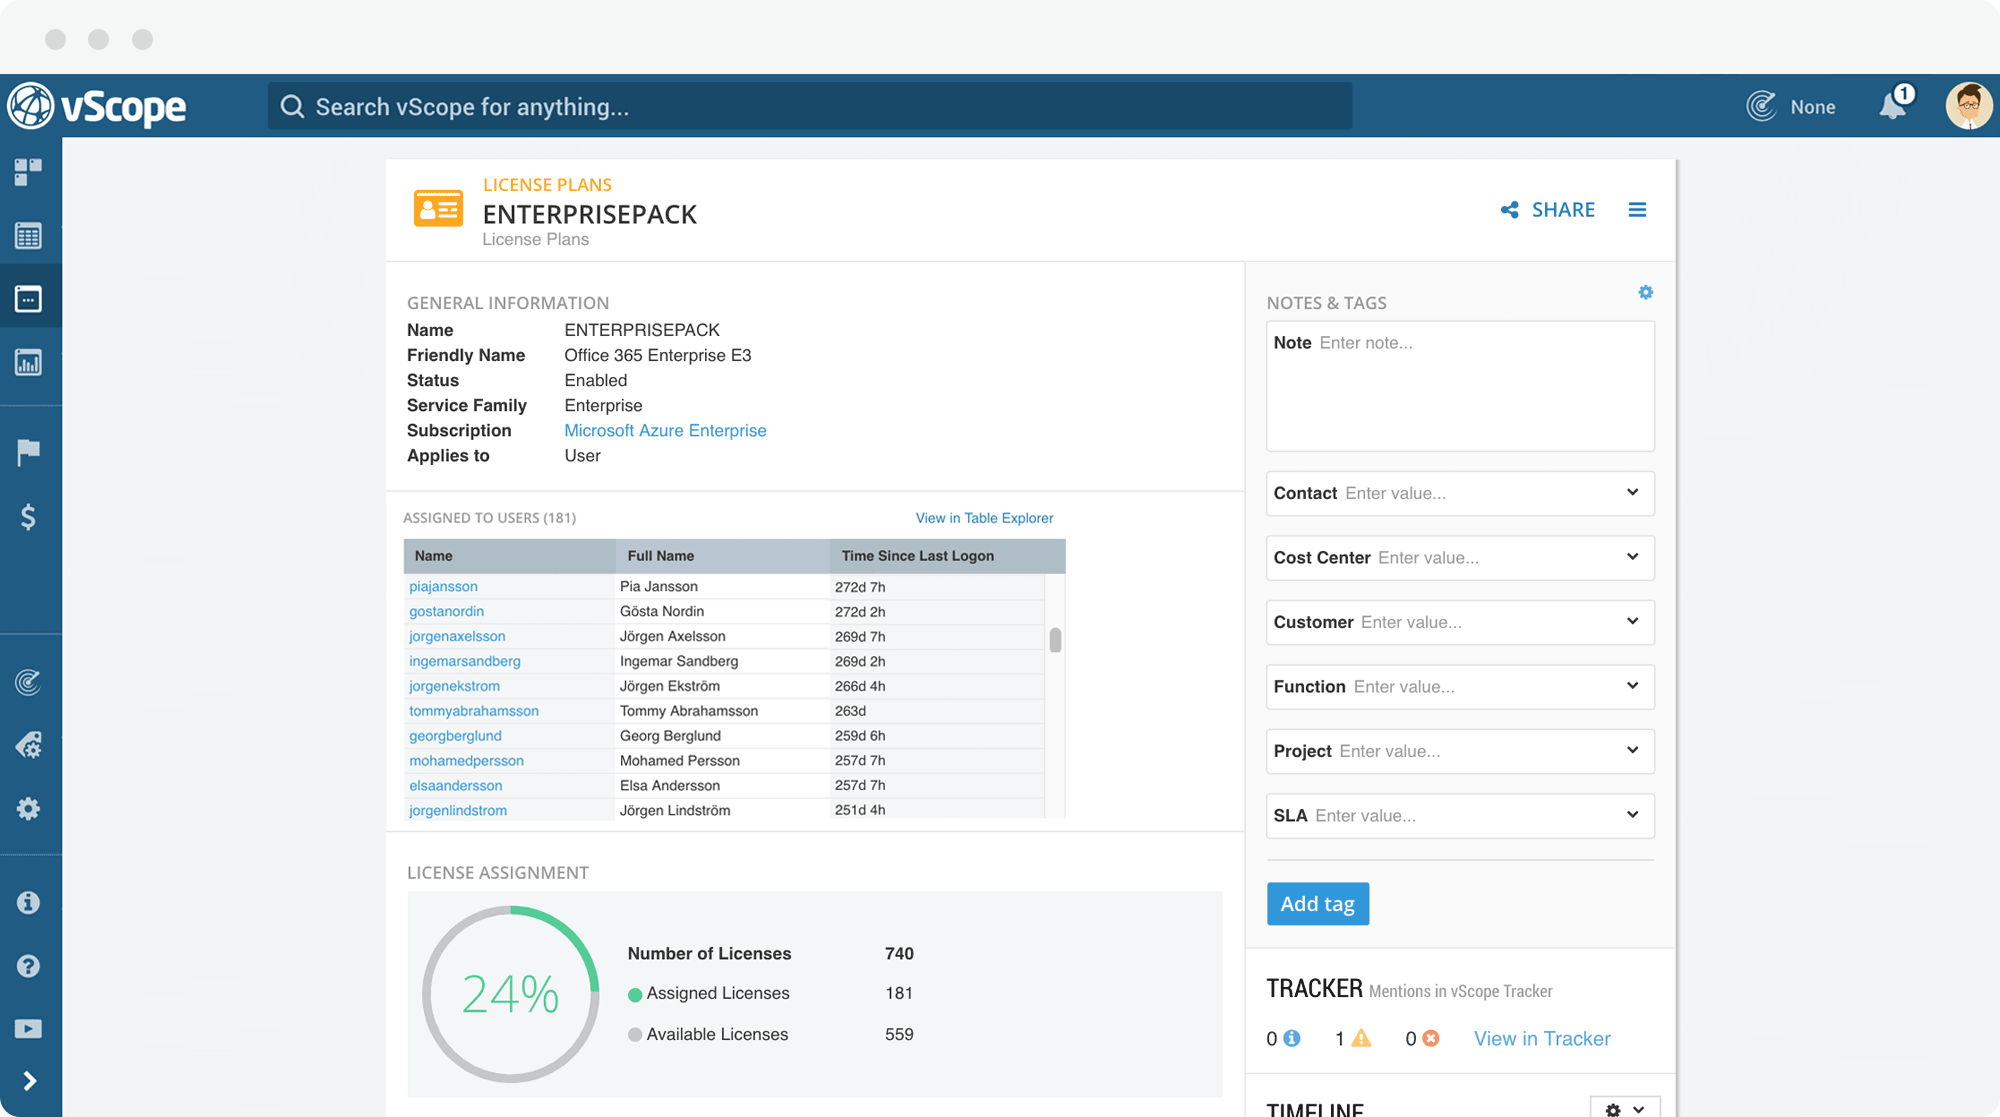Open user mohamedpersson
The image size is (2000, 1117).
(466, 760)
